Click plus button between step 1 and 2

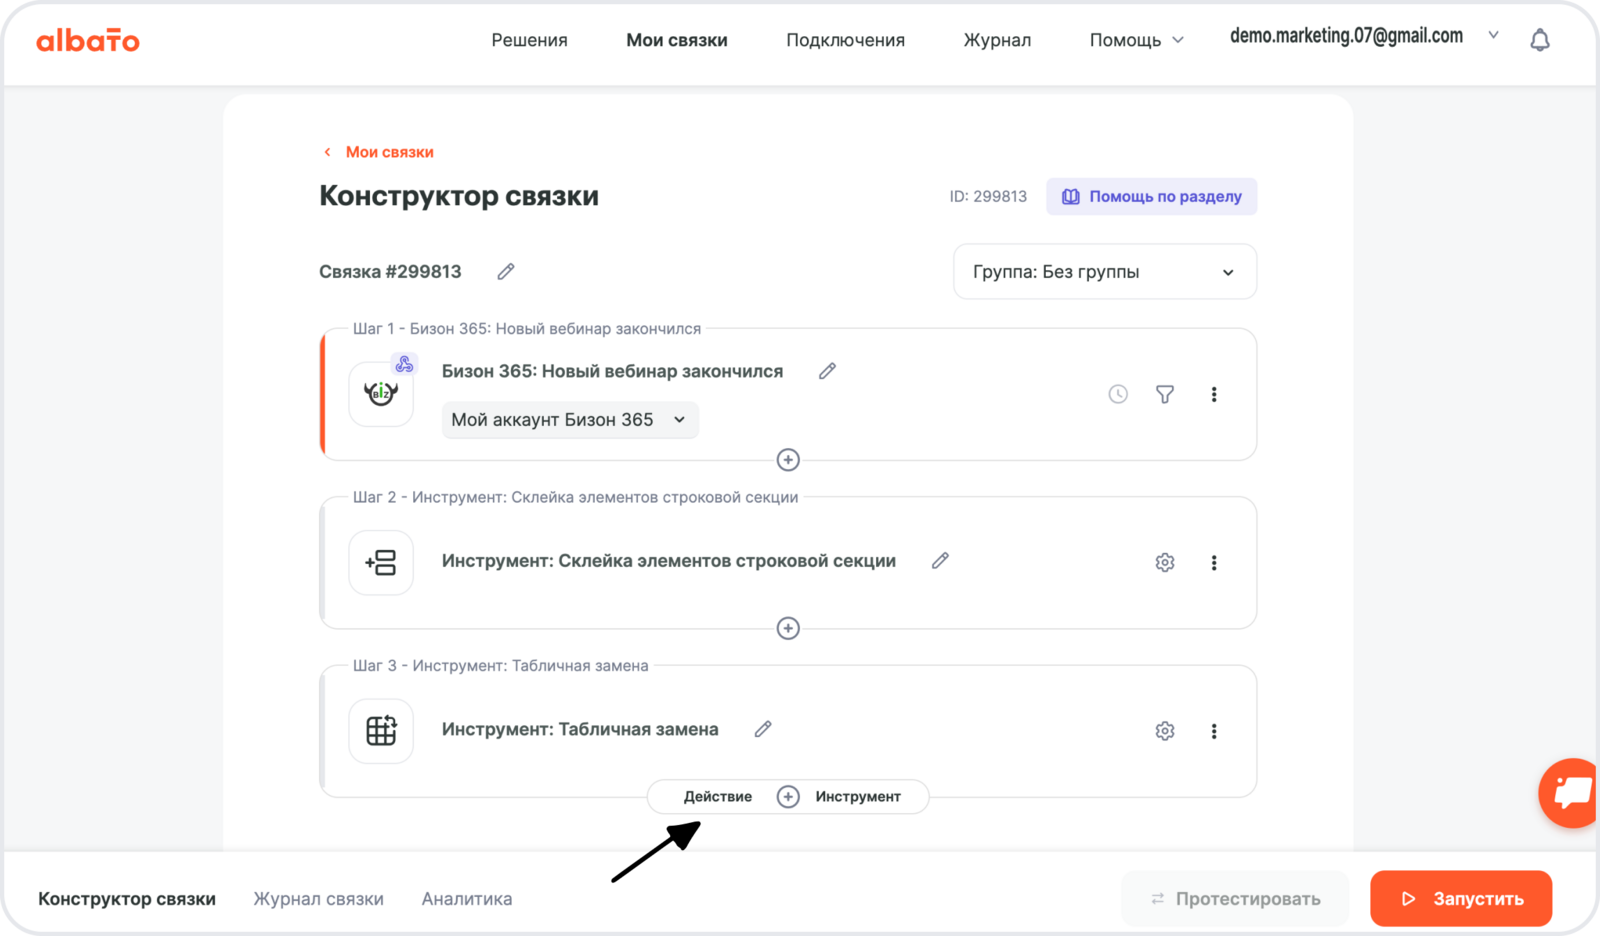(x=788, y=460)
